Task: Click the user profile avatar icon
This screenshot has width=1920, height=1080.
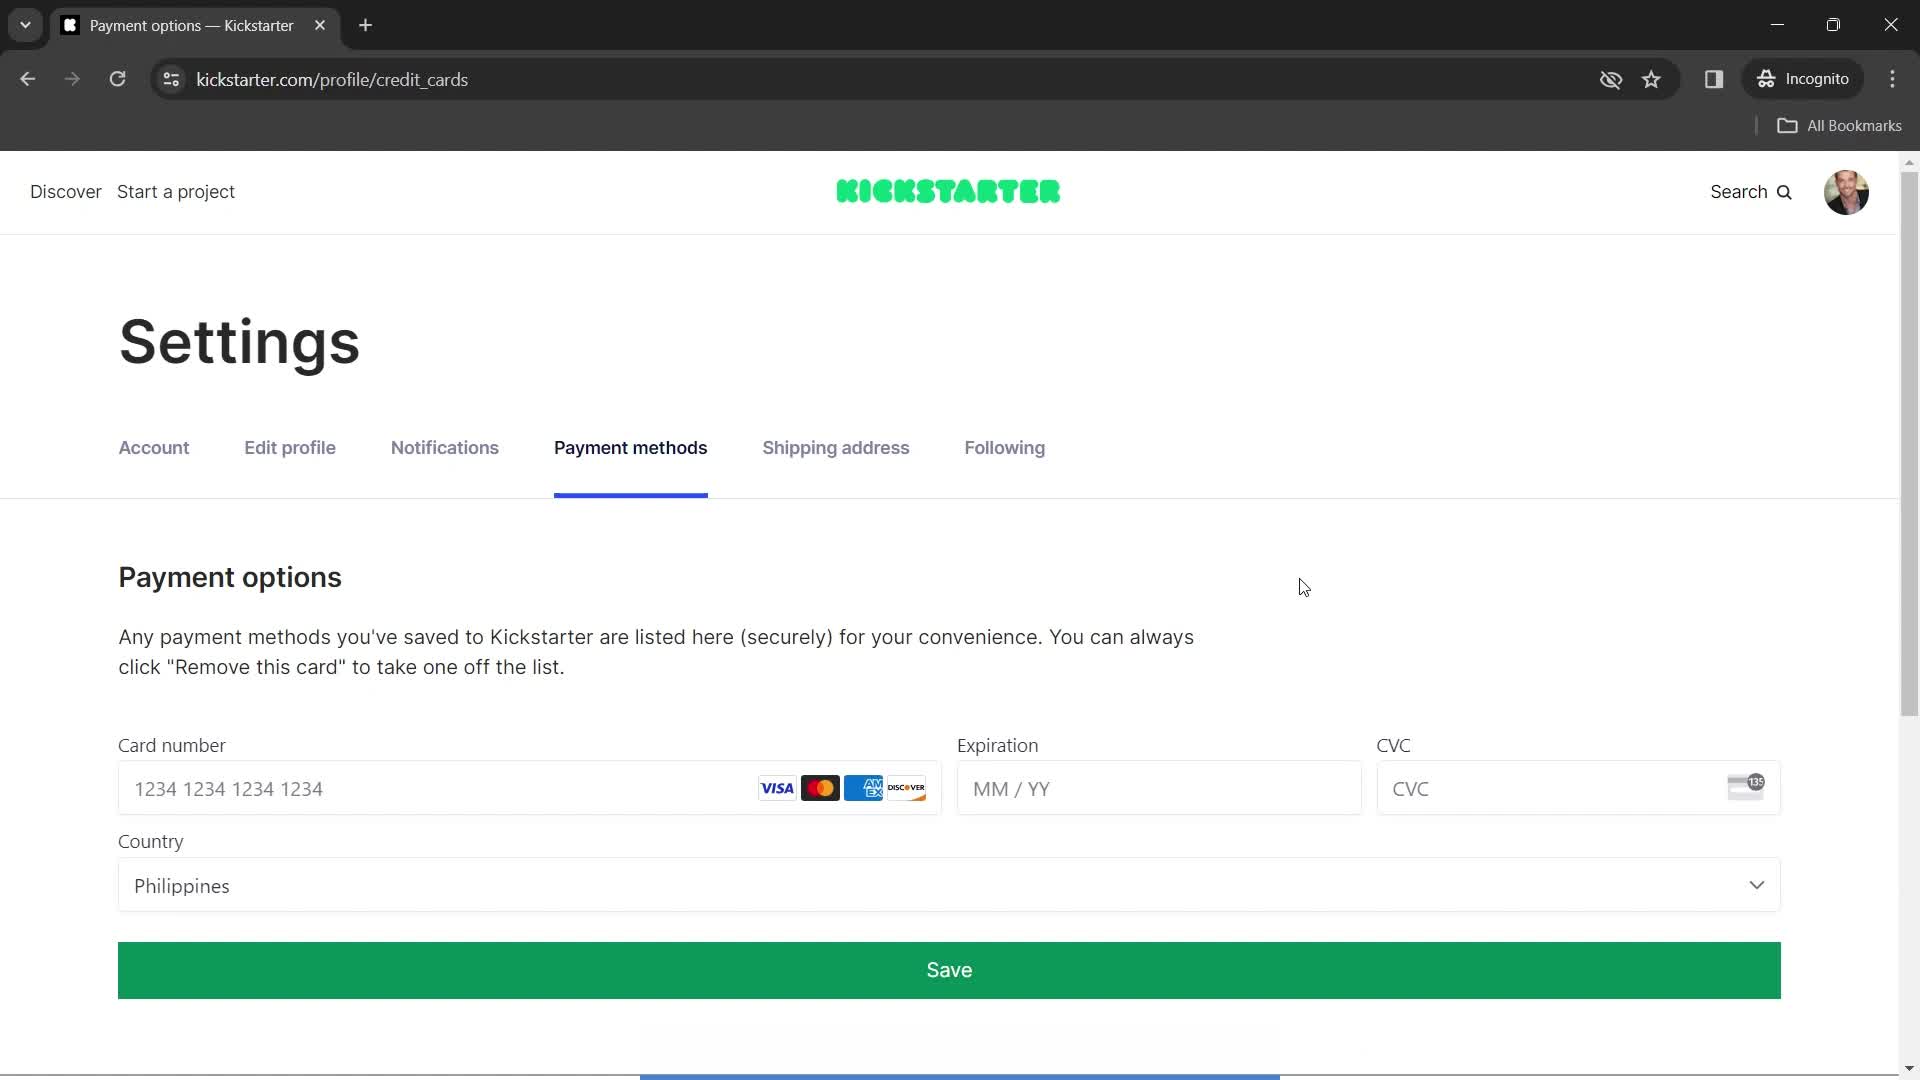Action: [1846, 191]
